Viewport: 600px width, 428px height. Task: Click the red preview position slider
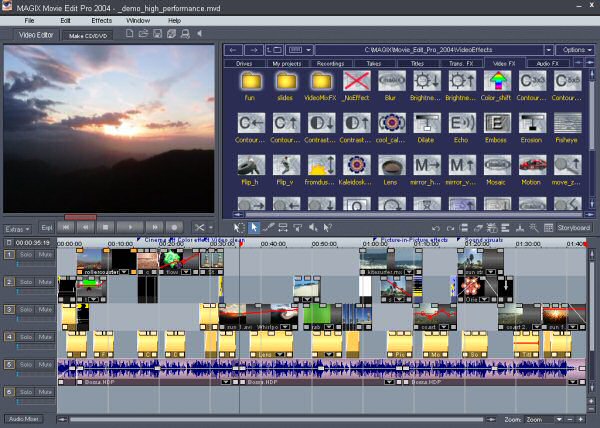(80, 217)
